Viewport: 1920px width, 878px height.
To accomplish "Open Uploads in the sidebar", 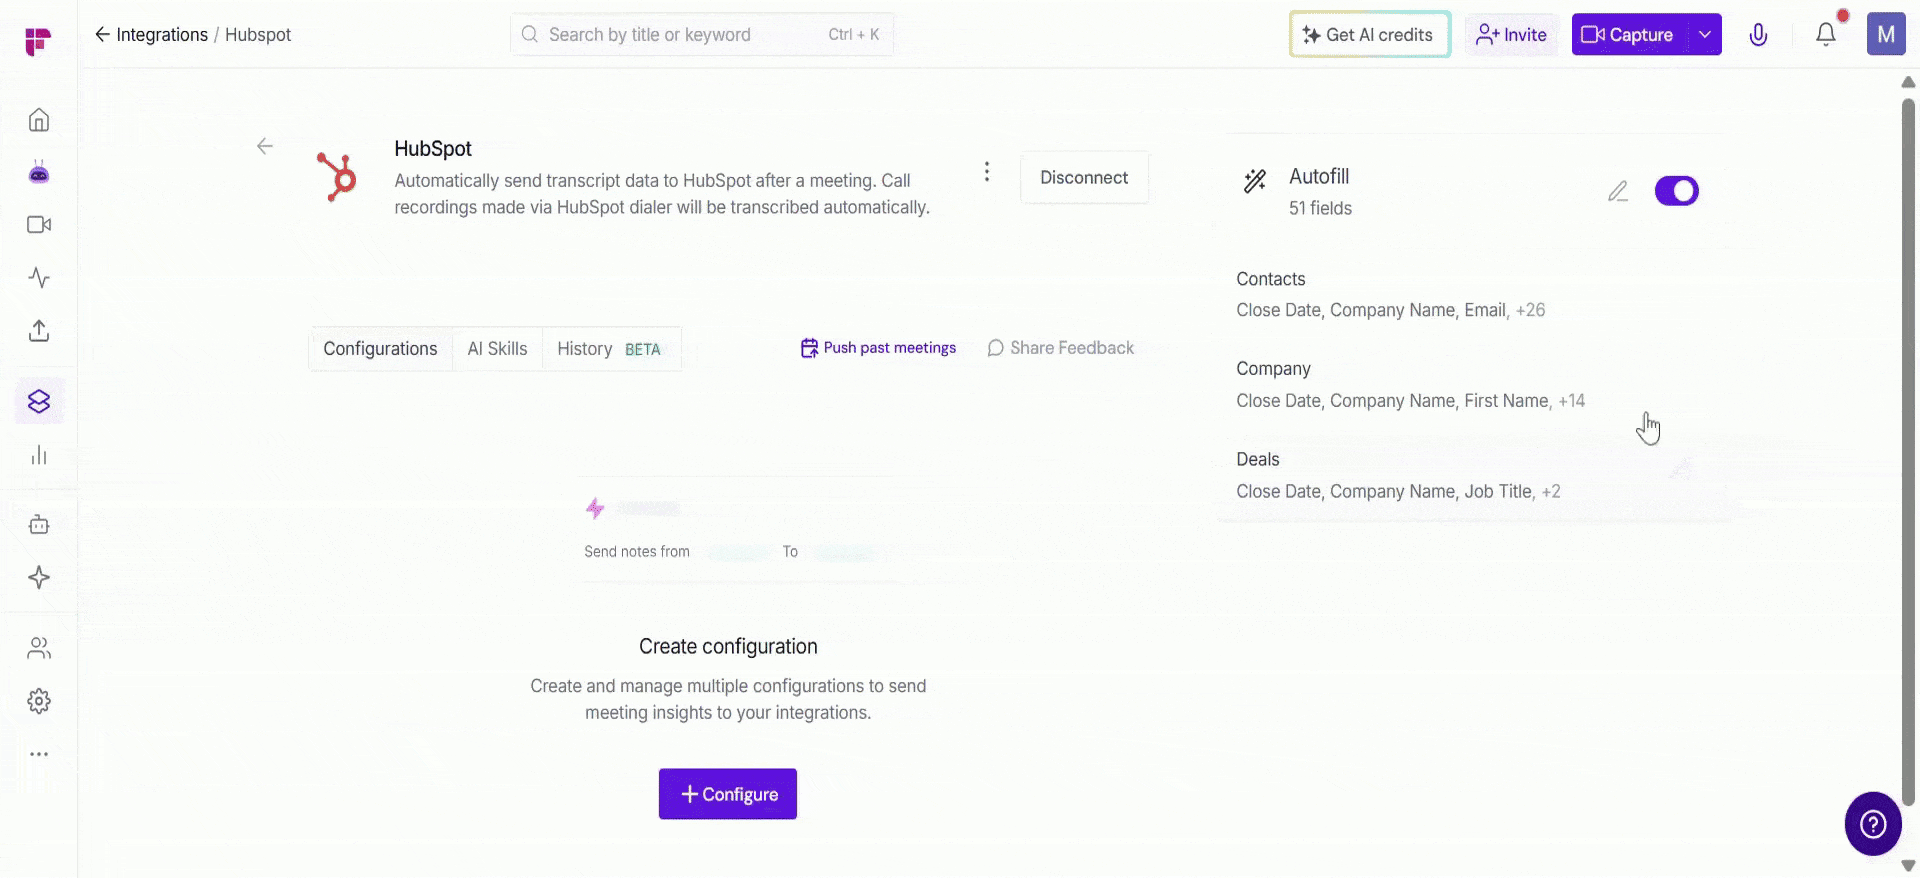I will coord(39,330).
